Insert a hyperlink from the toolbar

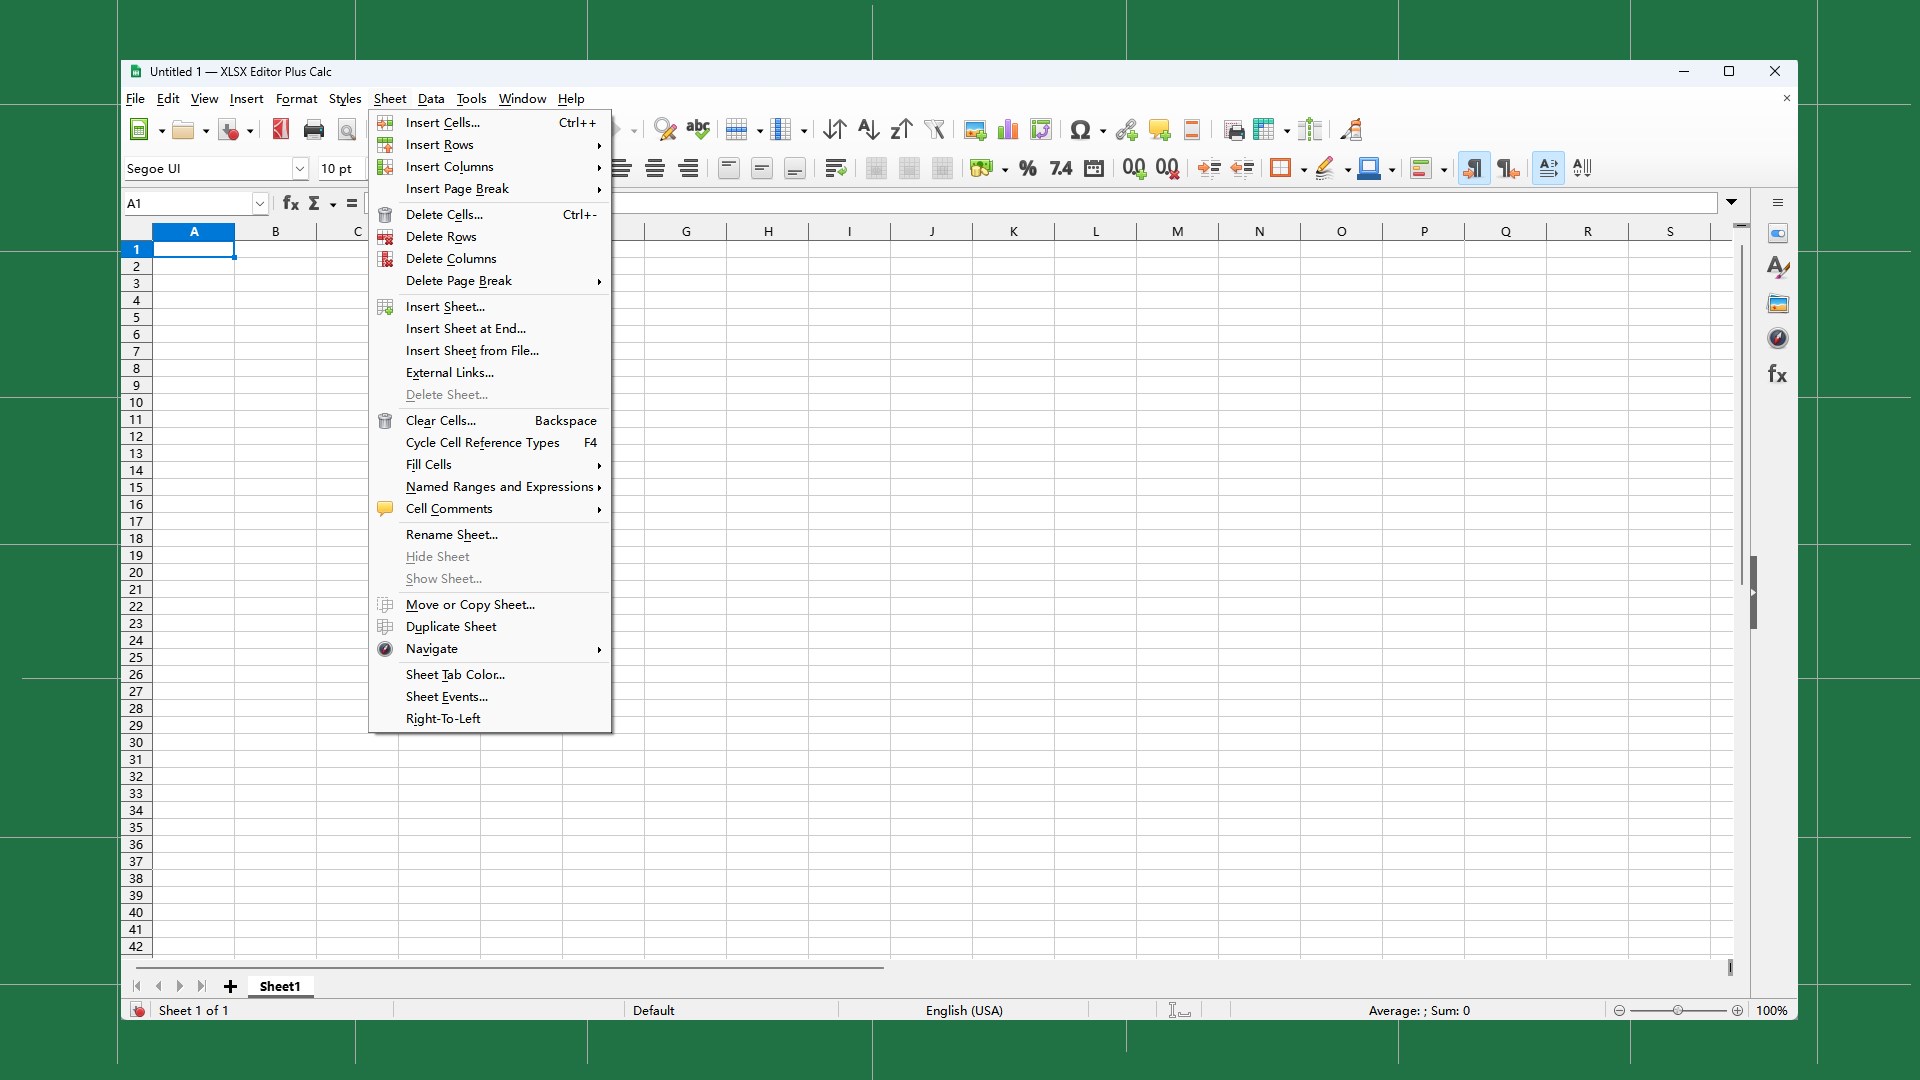[x=1126, y=130]
